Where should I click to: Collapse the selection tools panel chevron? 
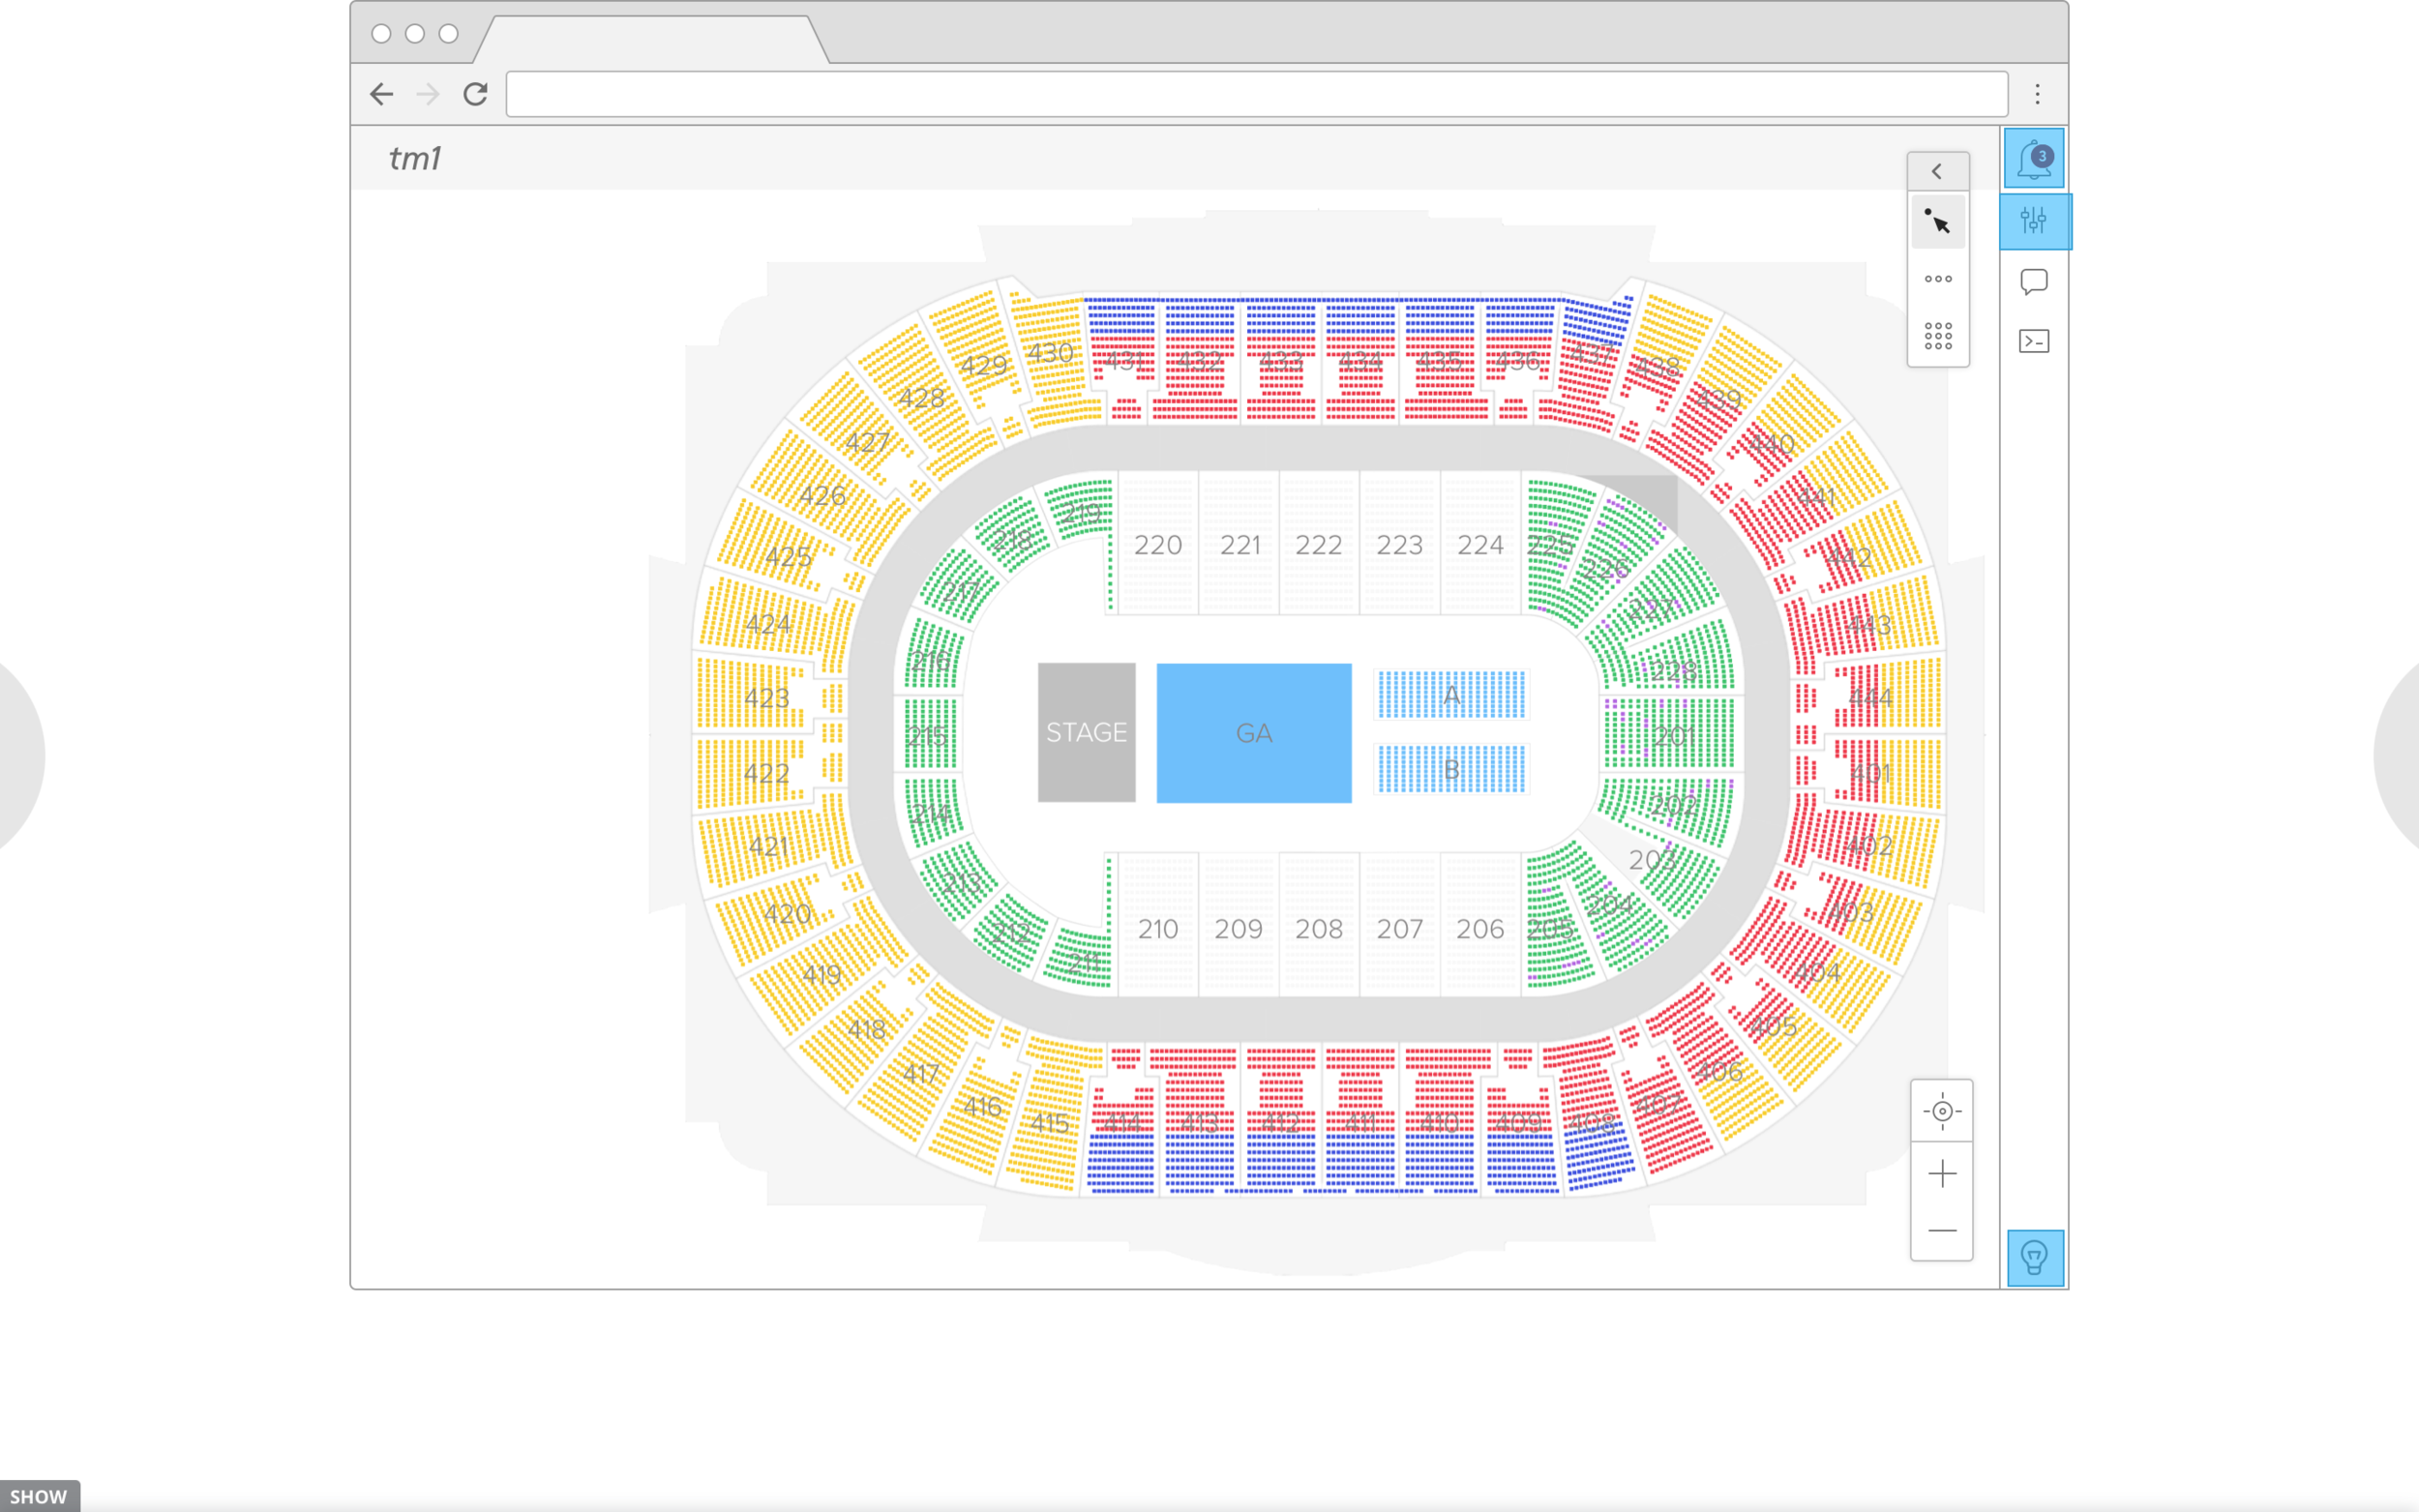click(1937, 171)
